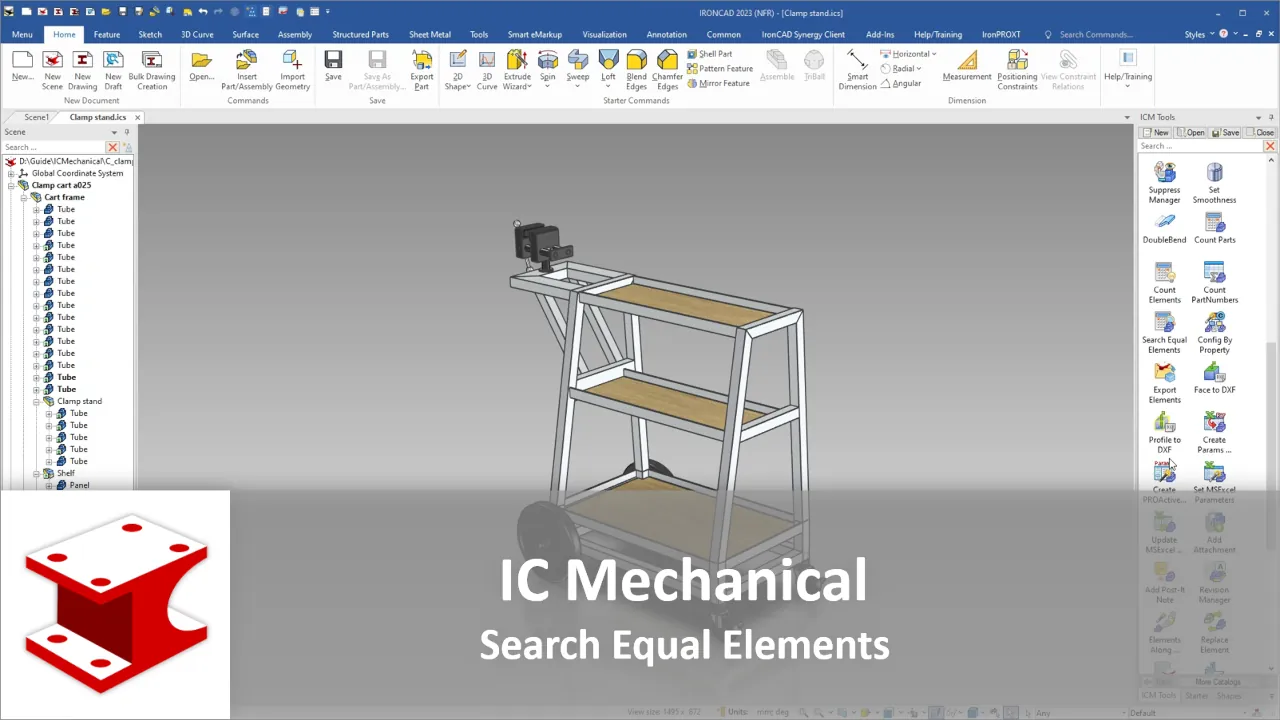Start the Extrude Wizard tool
This screenshot has width=1280, height=720.
point(517,68)
